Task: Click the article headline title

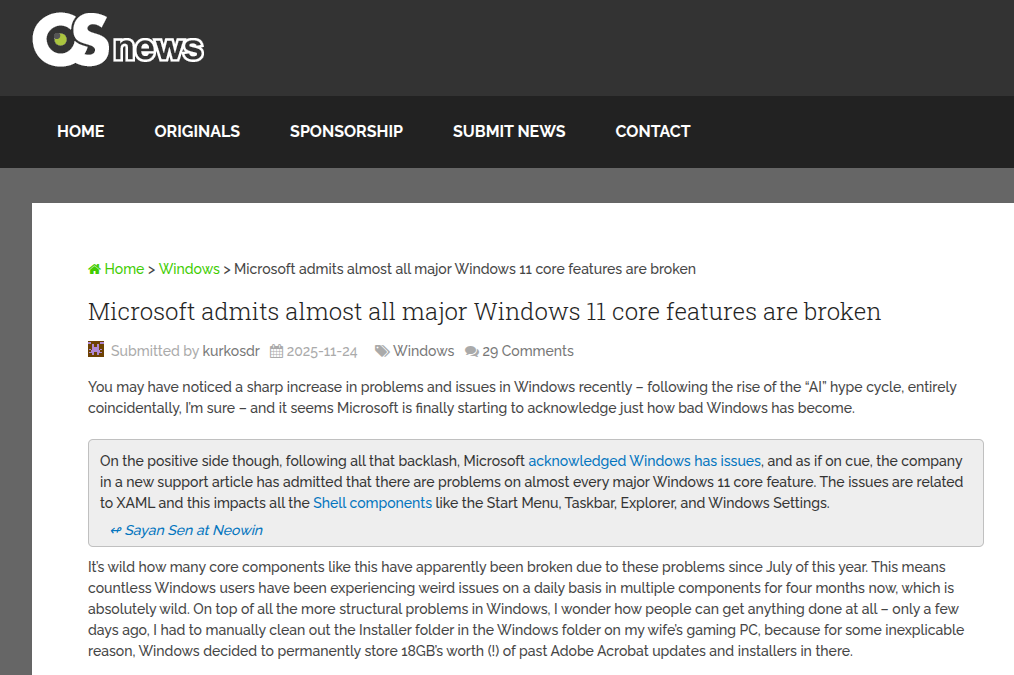Action: [x=484, y=312]
